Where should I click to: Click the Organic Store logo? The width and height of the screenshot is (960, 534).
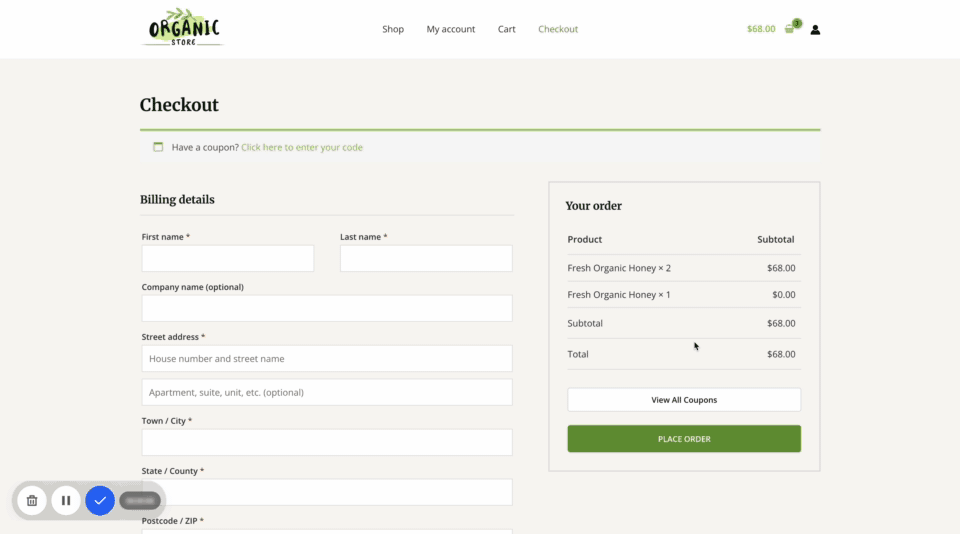click(184, 28)
